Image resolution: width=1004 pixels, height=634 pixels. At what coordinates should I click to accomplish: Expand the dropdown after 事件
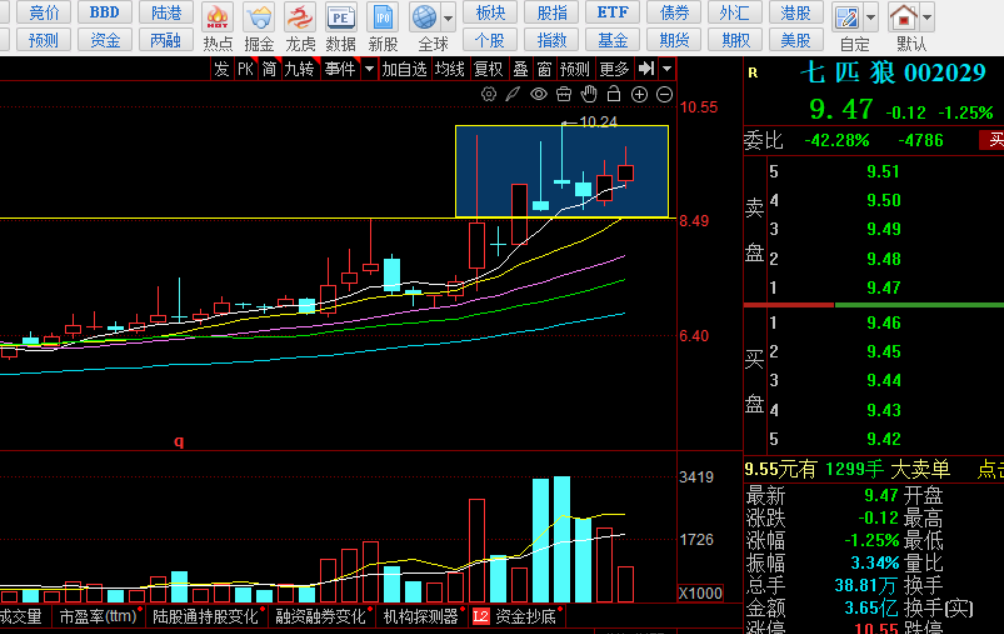tap(369, 69)
